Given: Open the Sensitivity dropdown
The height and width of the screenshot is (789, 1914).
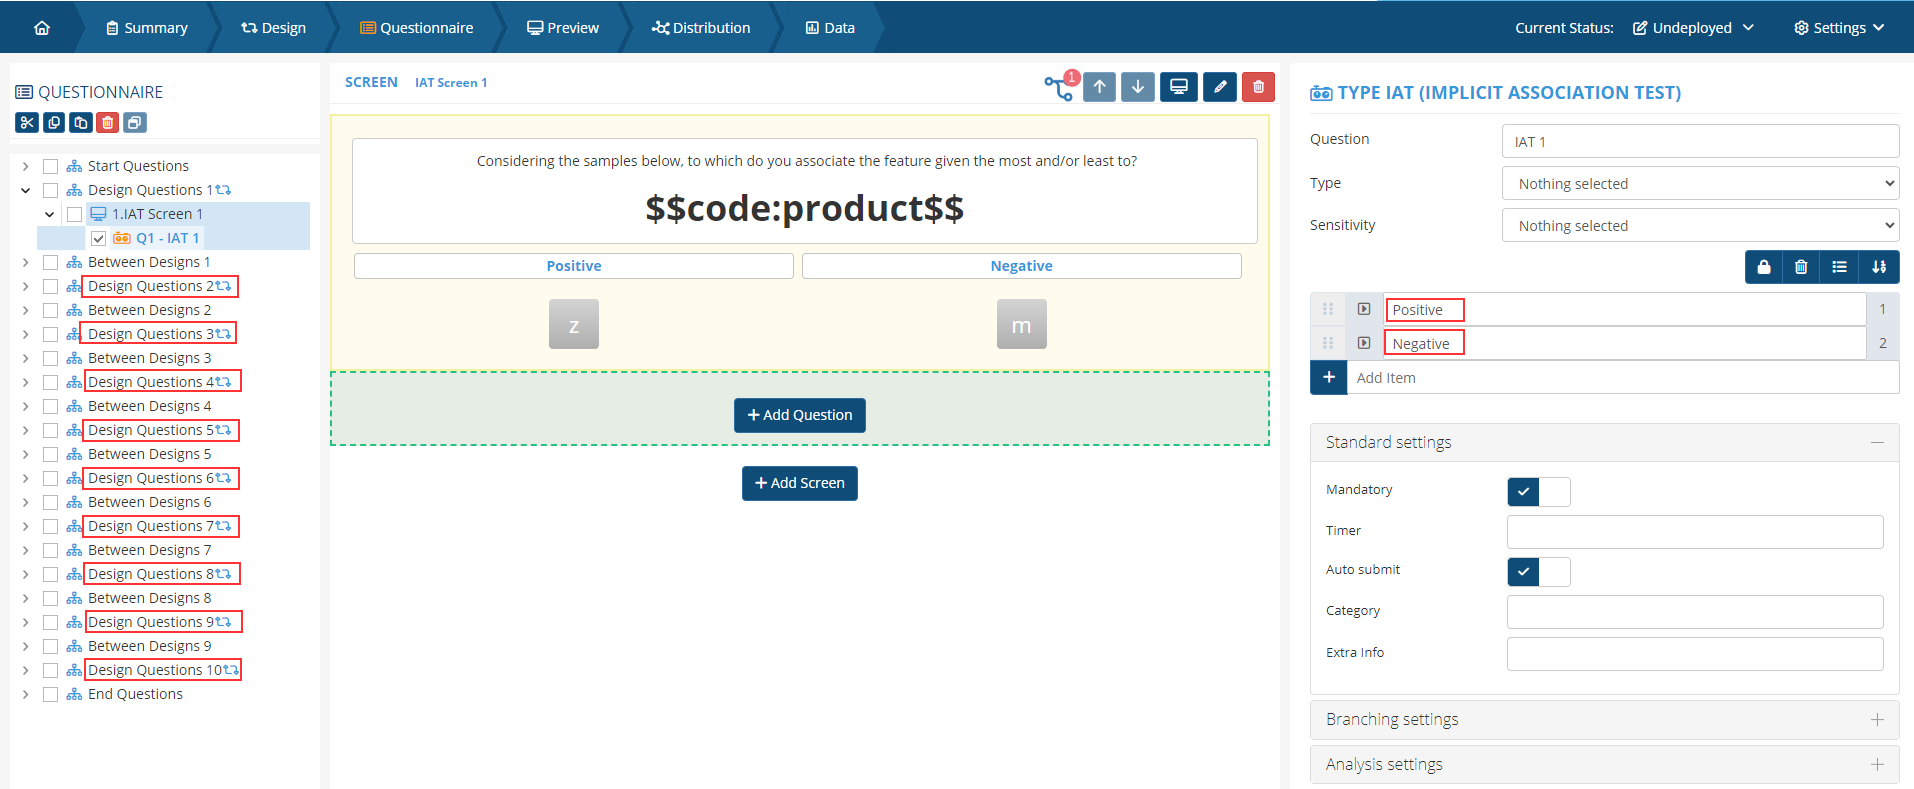Looking at the screenshot, I should pos(1699,226).
